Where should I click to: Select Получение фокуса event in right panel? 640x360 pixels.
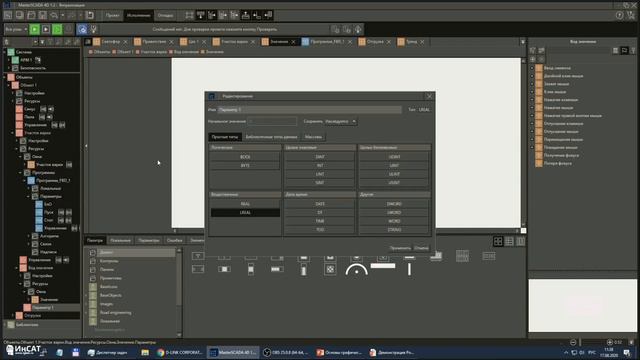pos(561,155)
